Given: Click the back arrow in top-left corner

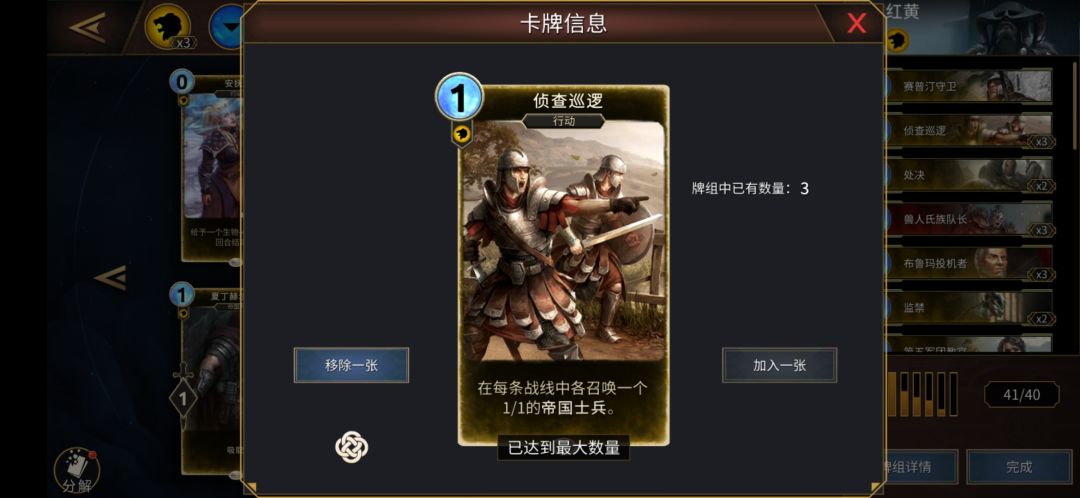Looking at the screenshot, I should coord(87,26).
